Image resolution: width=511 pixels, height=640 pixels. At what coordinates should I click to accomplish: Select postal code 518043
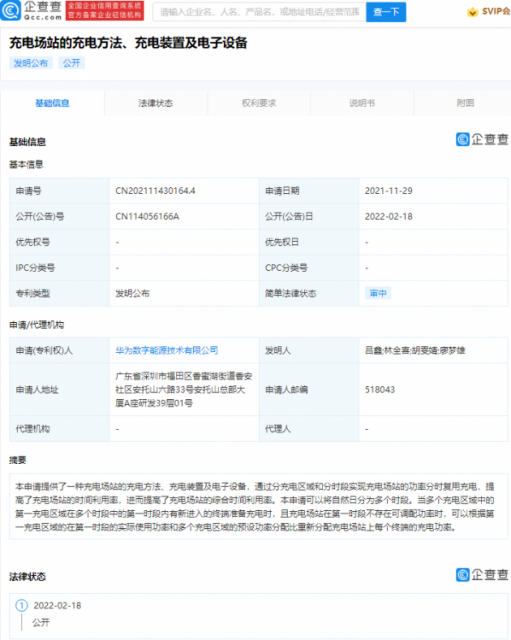point(380,389)
